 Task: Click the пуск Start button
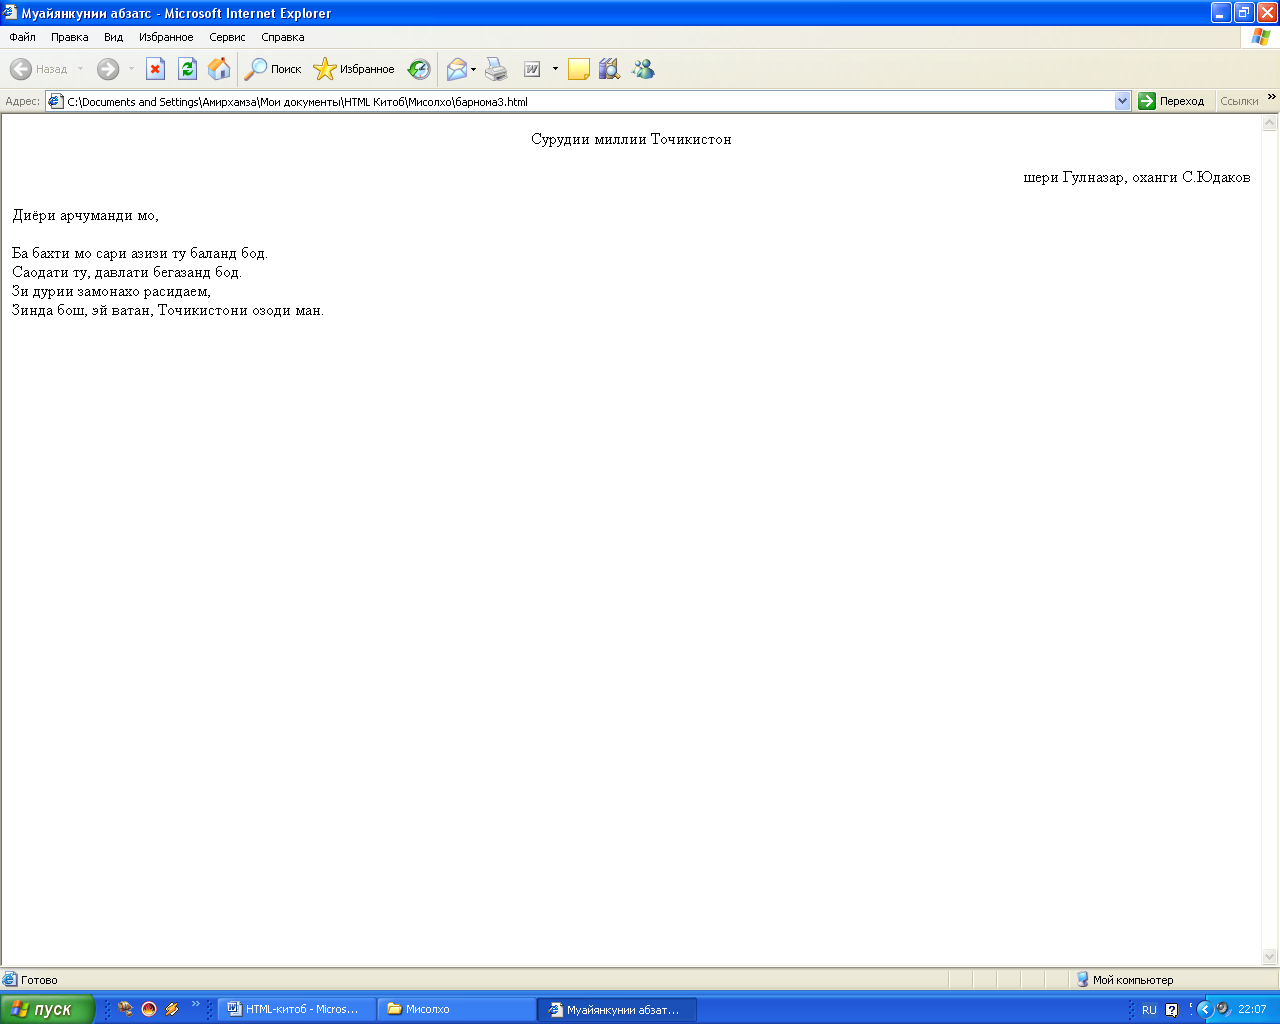pyautogui.click(x=47, y=1009)
